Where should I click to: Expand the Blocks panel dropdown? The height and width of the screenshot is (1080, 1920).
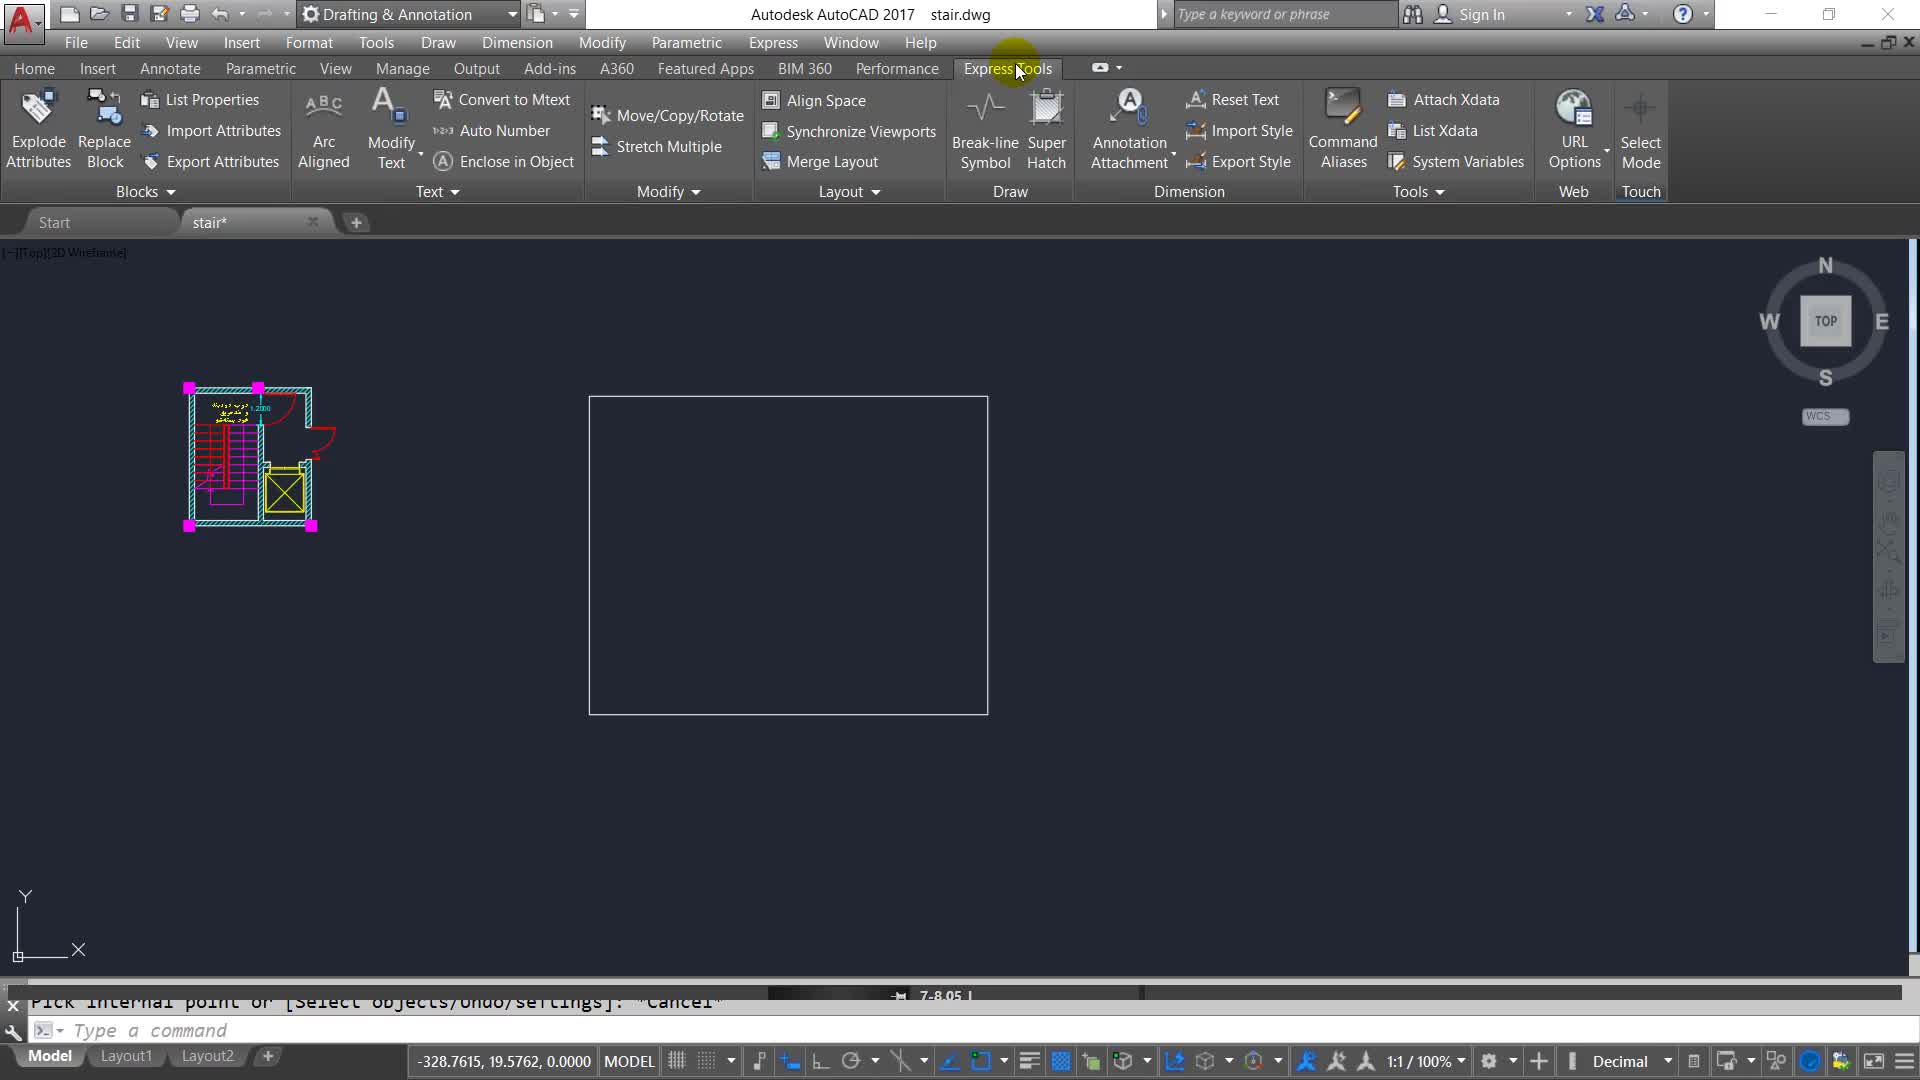click(145, 192)
